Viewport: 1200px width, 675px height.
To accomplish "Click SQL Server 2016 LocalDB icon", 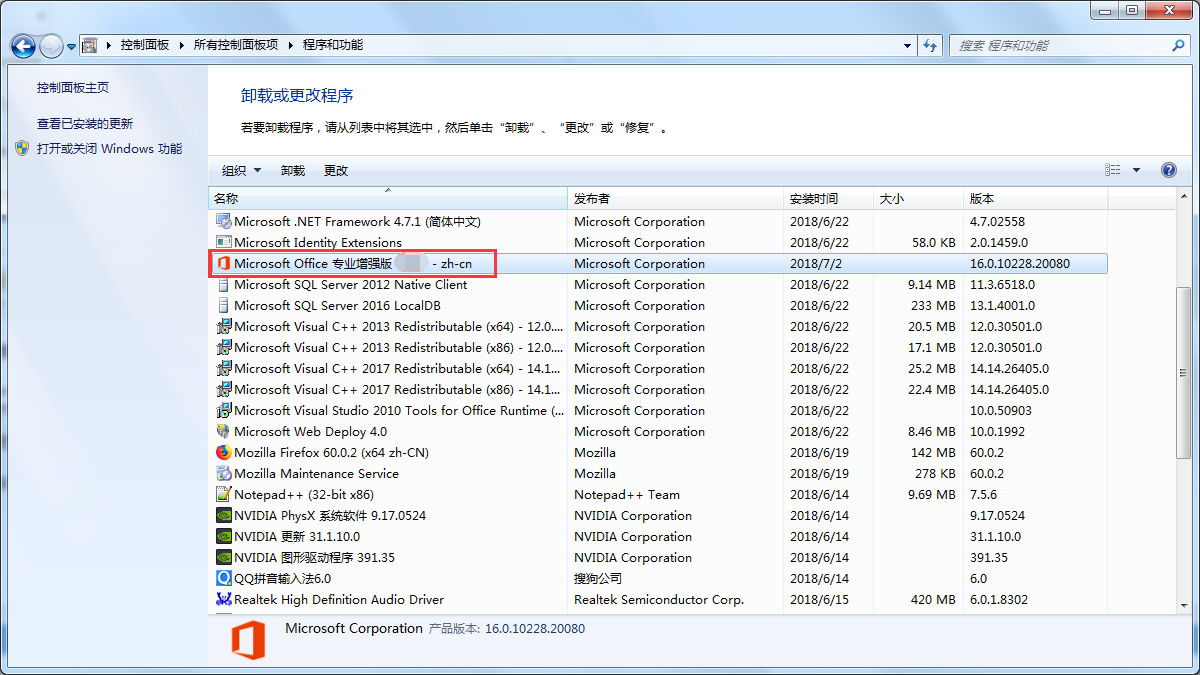I will tap(224, 306).
